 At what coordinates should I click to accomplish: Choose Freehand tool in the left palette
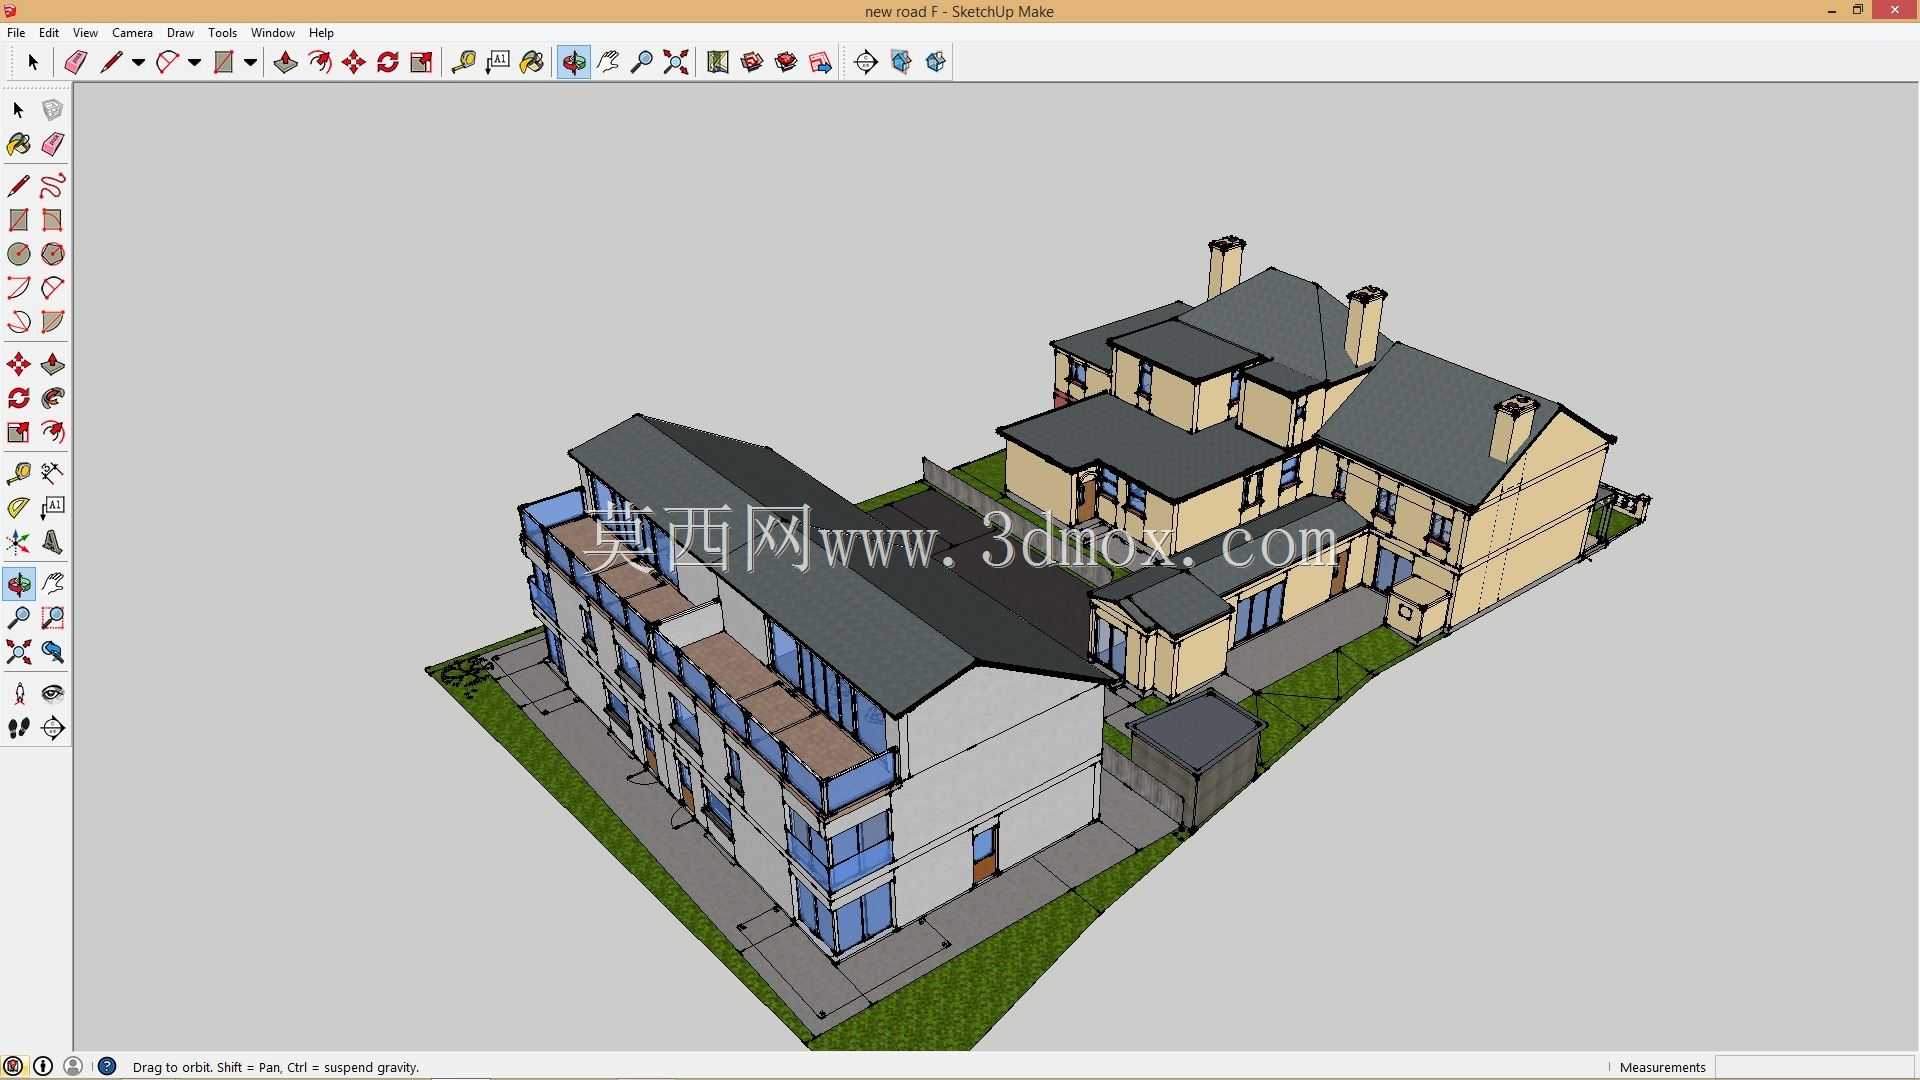click(x=53, y=186)
